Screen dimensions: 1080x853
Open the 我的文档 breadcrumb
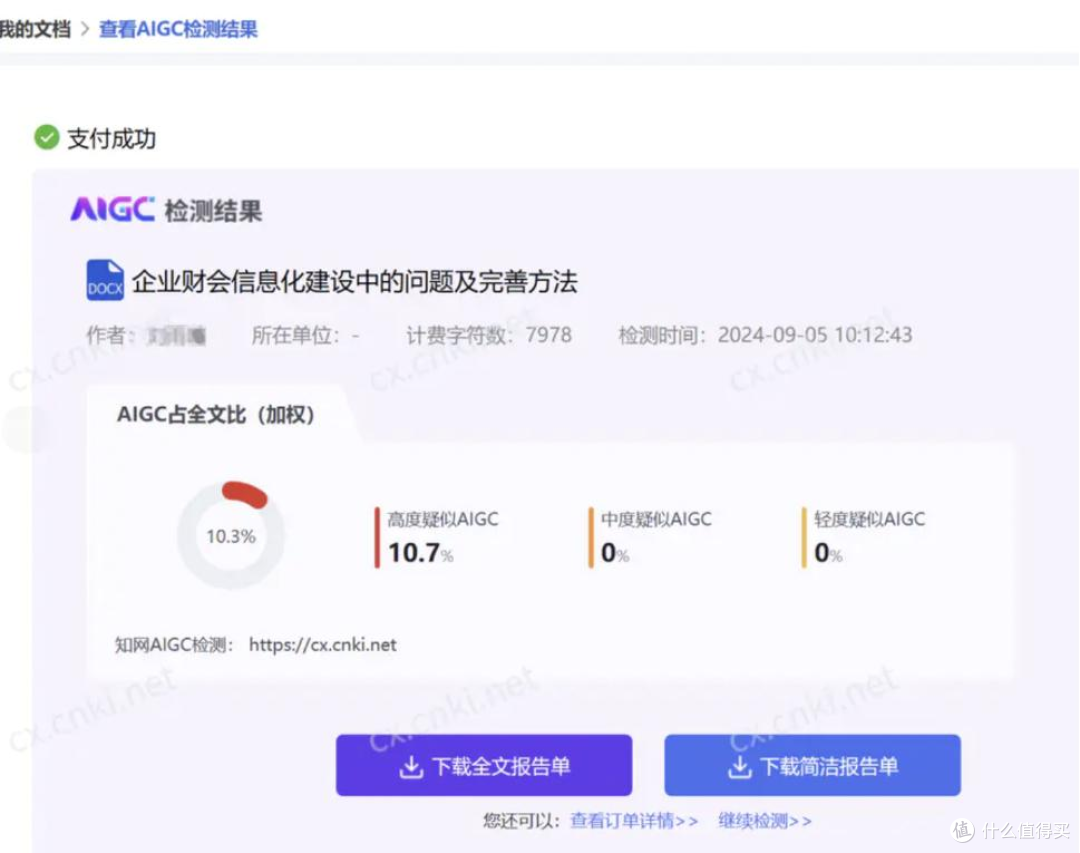point(34,29)
